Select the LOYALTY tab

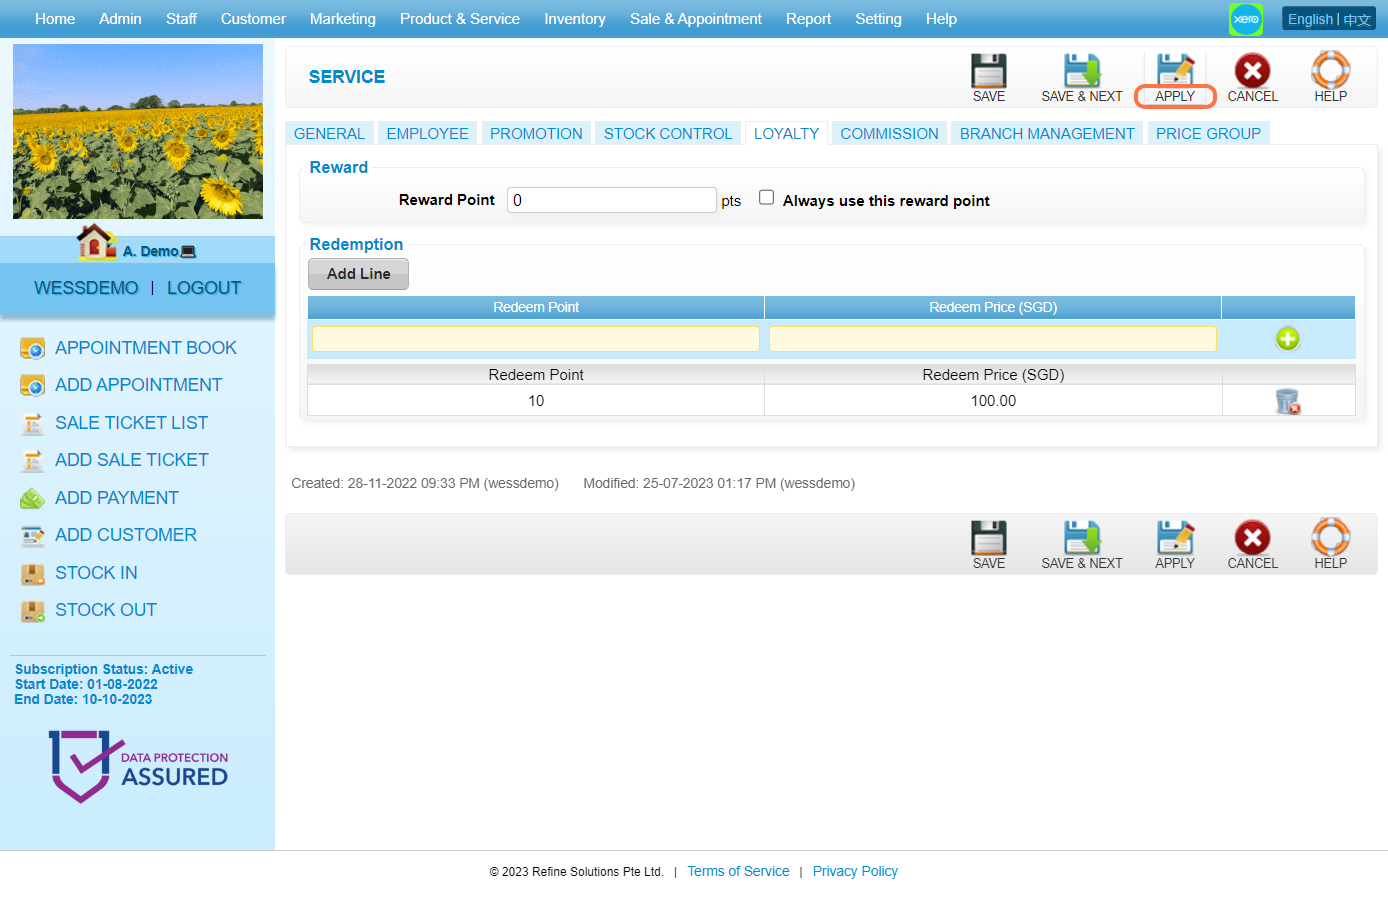[x=786, y=133]
